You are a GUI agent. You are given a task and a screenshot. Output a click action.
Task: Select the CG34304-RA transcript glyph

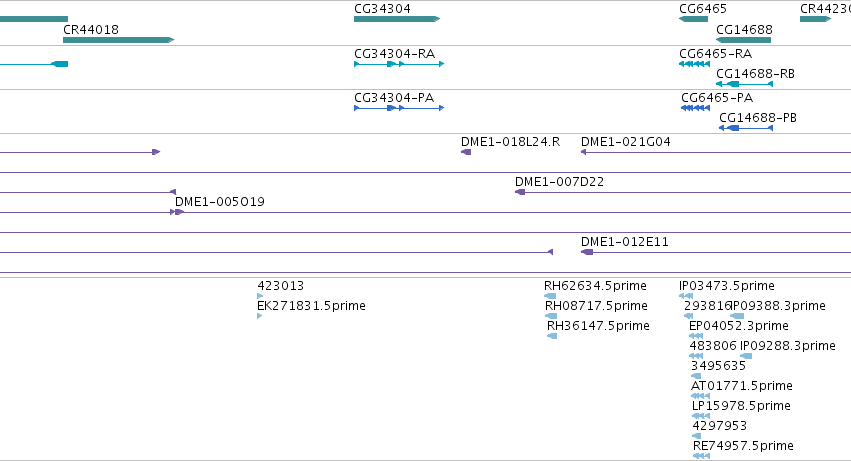pyautogui.click(x=399, y=64)
